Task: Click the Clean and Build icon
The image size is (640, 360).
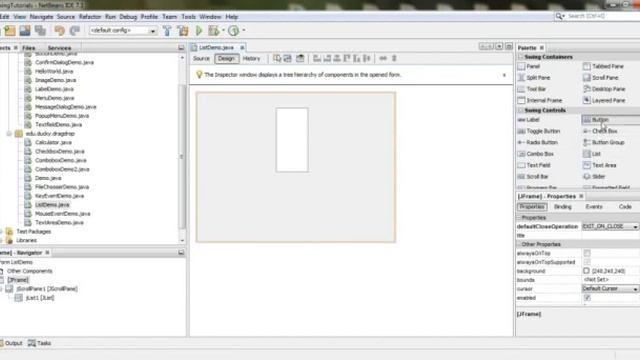Action: point(183,31)
